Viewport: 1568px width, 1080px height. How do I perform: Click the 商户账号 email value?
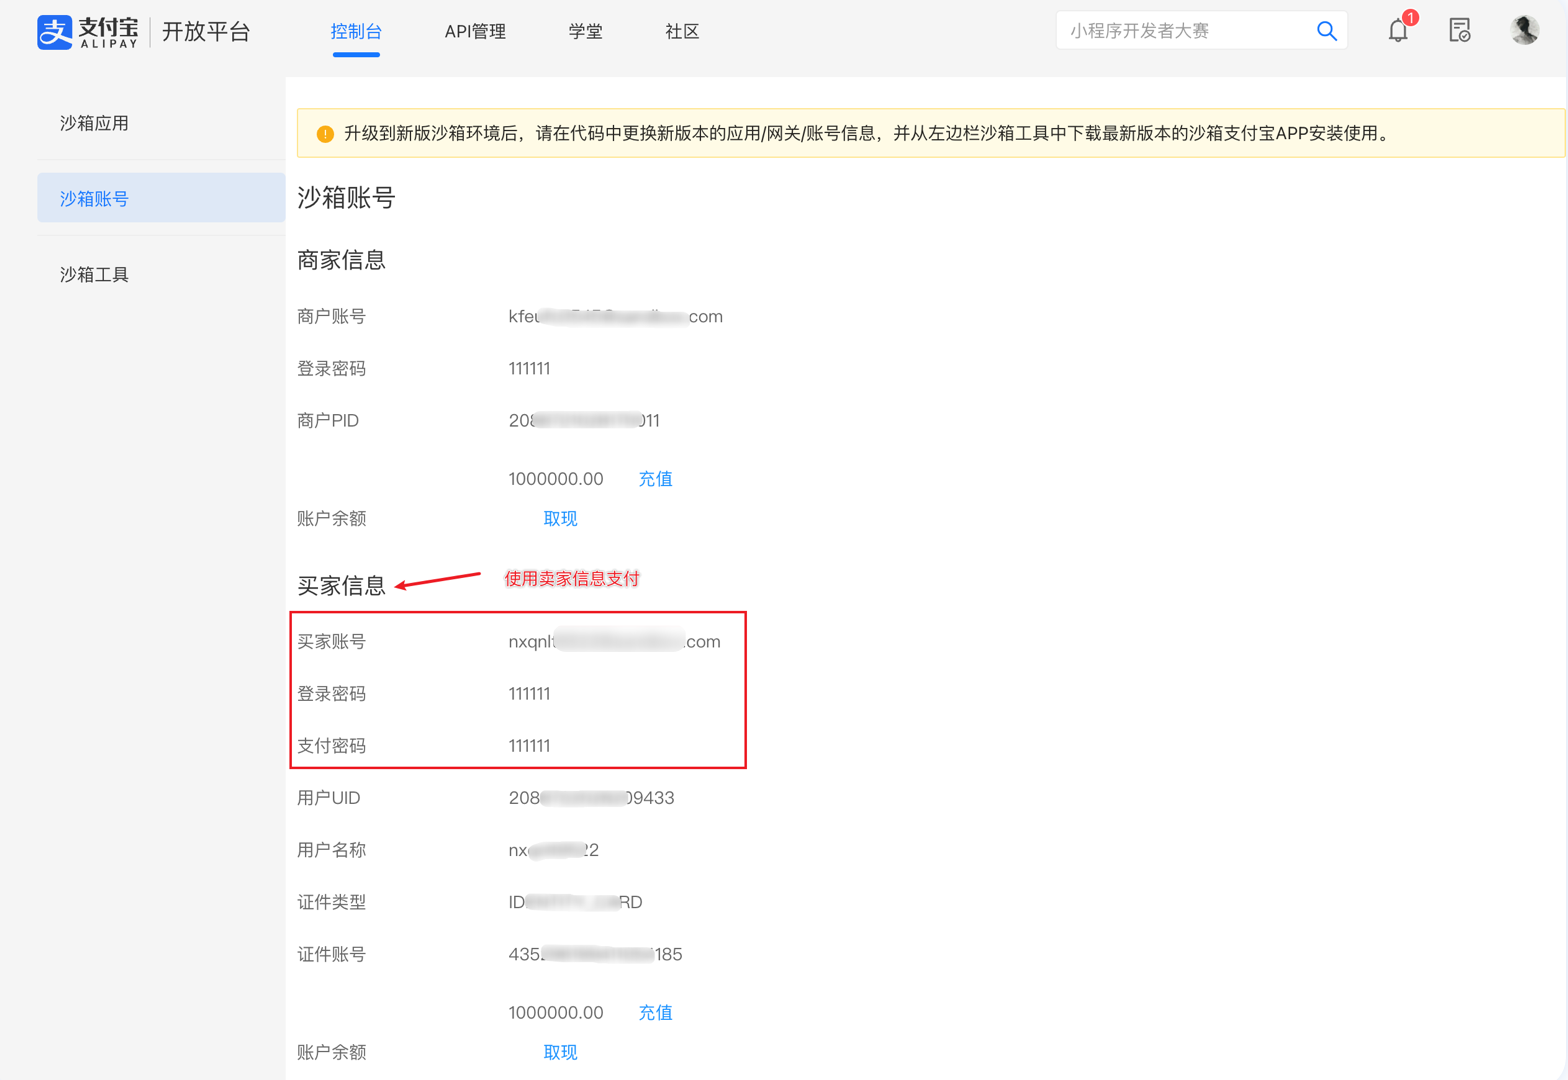[x=615, y=316]
